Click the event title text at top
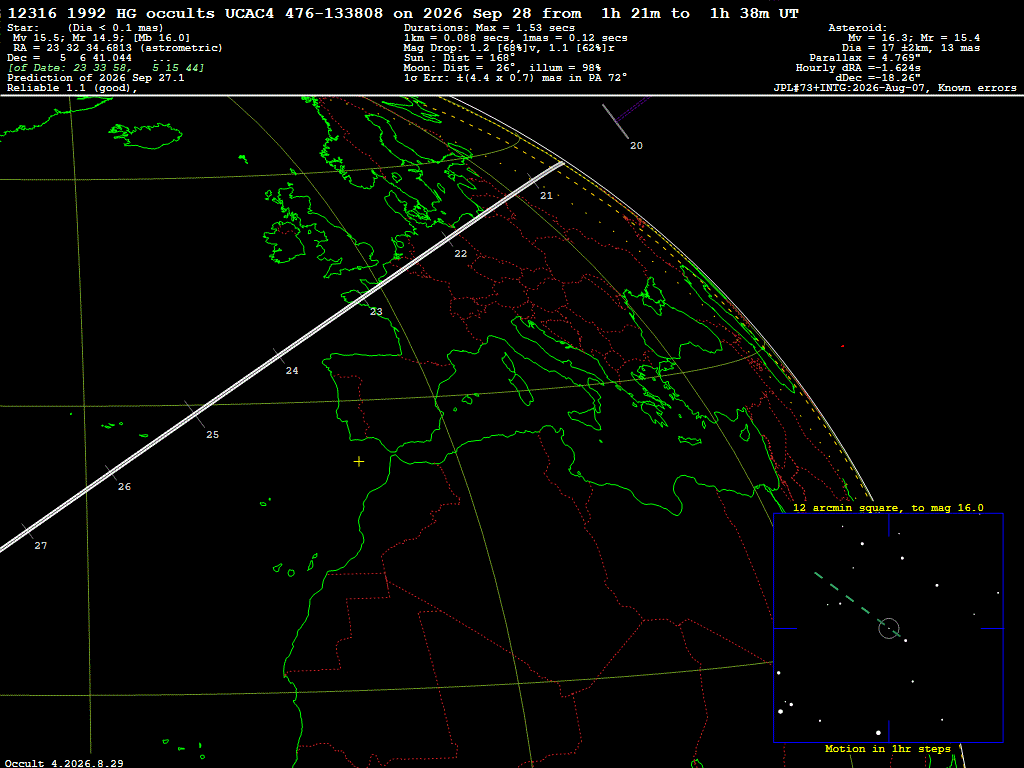The height and width of the screenshot is (768, 1024). (402, 13)
